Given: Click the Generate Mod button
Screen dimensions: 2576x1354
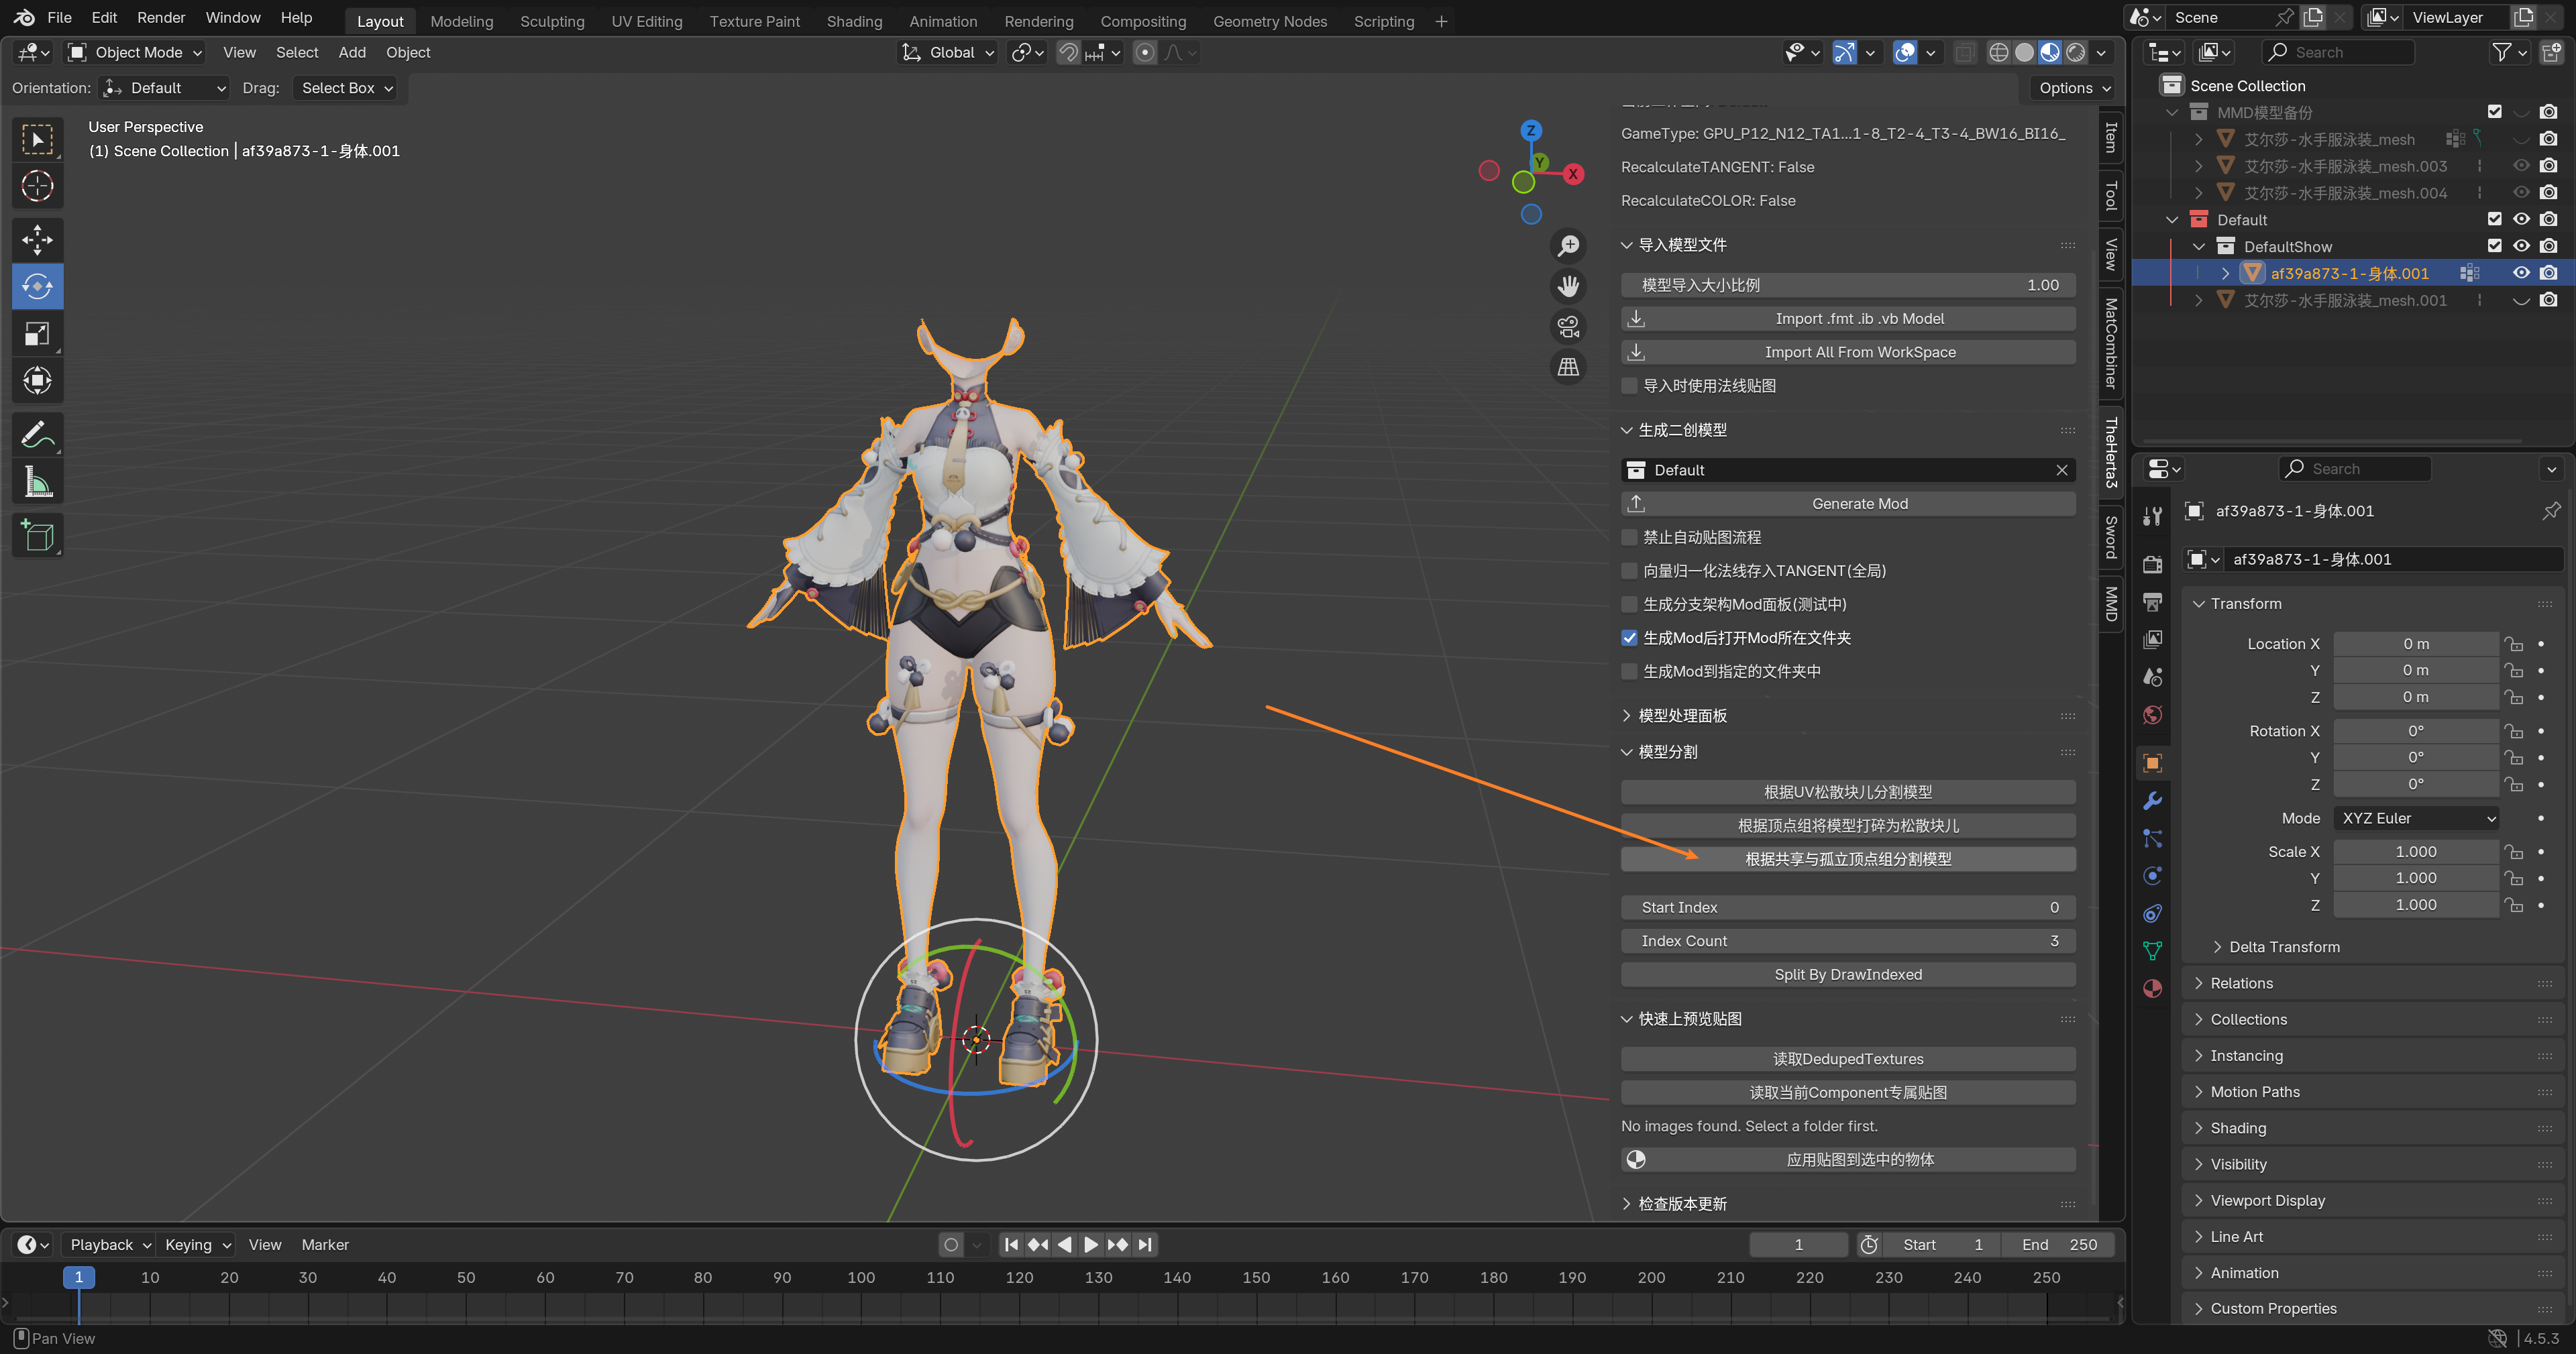Looking at the screenshot, I should click(x=1847, y=504).
